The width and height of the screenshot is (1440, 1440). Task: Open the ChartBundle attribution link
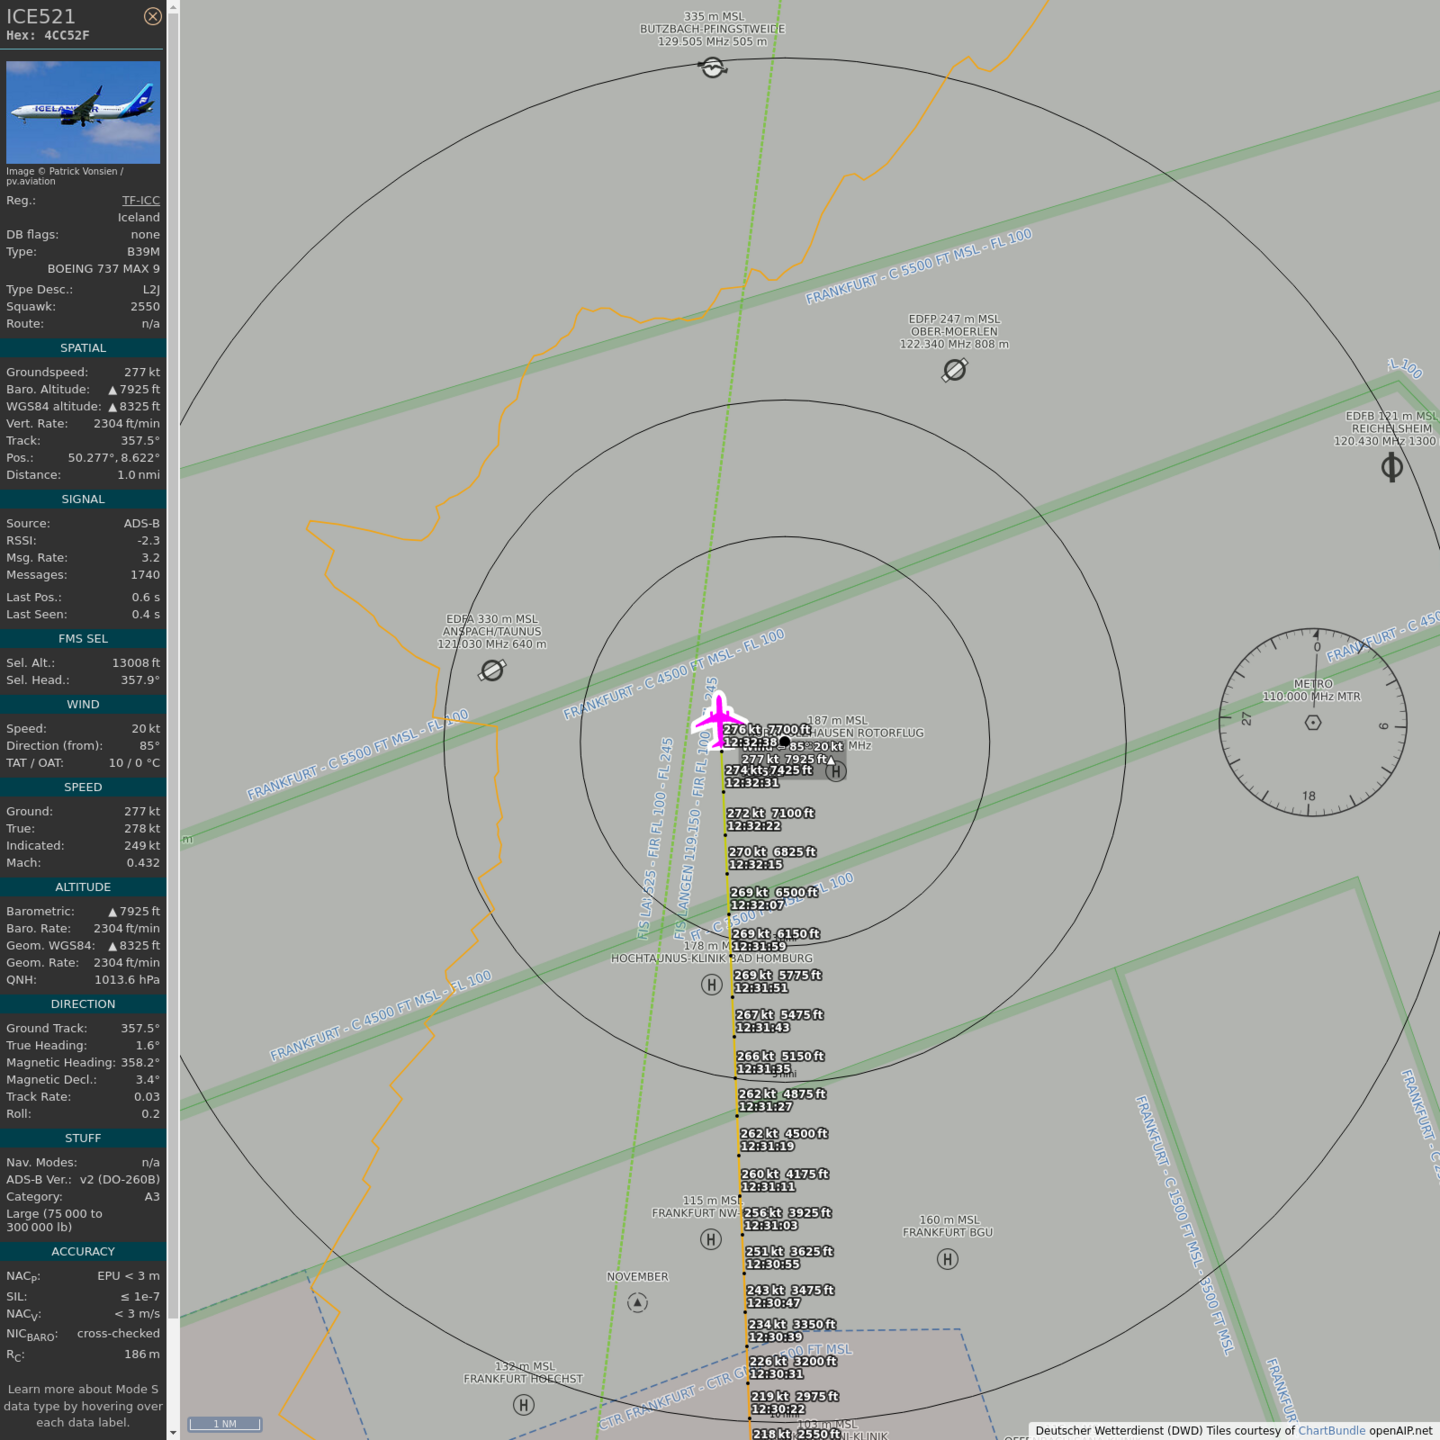(x=1331, y=1430)
